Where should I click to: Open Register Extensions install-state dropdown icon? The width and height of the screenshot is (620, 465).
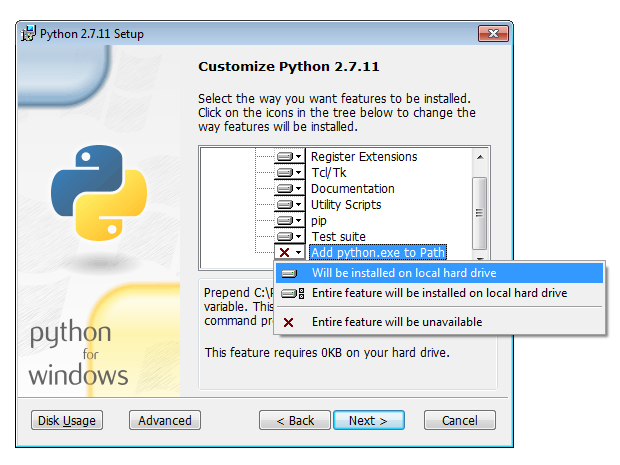click(x=289, y=157)
